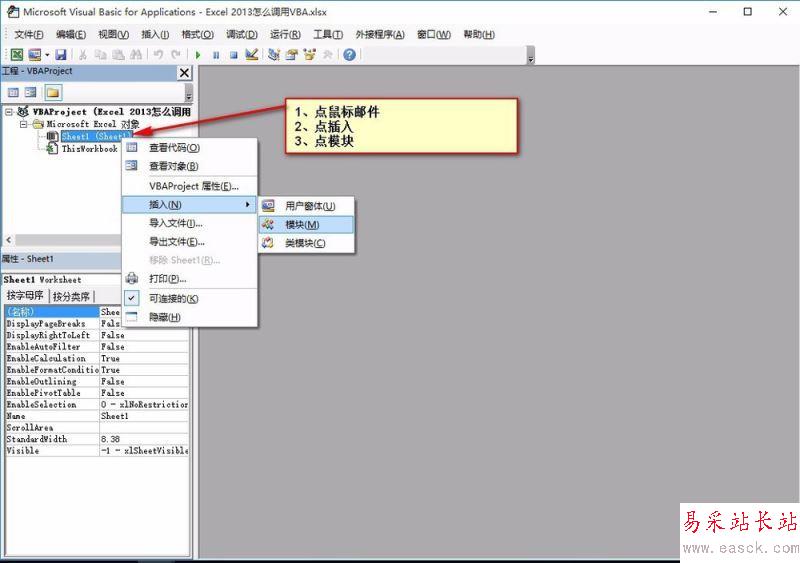Image resolution: width=800 pixels, height=563 pixels.
Task: Open the 编辑(E) menu
Action: tap(71, 34)
